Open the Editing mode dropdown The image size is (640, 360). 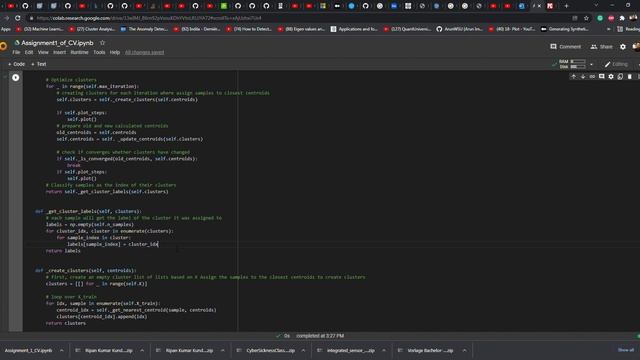617,64
